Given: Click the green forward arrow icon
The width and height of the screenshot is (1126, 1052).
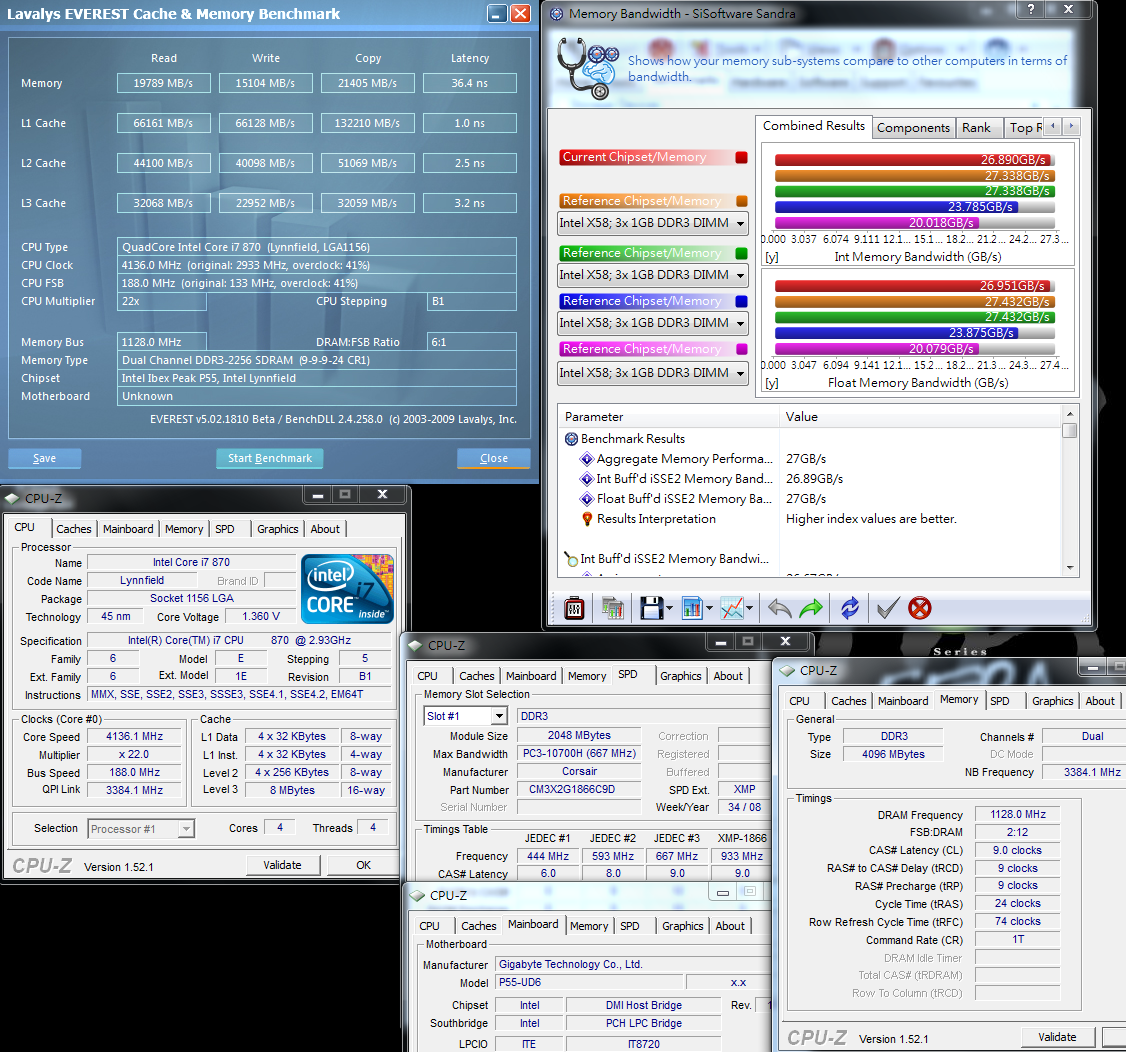Looking at the screenshot, I should (x=811, y=608).
